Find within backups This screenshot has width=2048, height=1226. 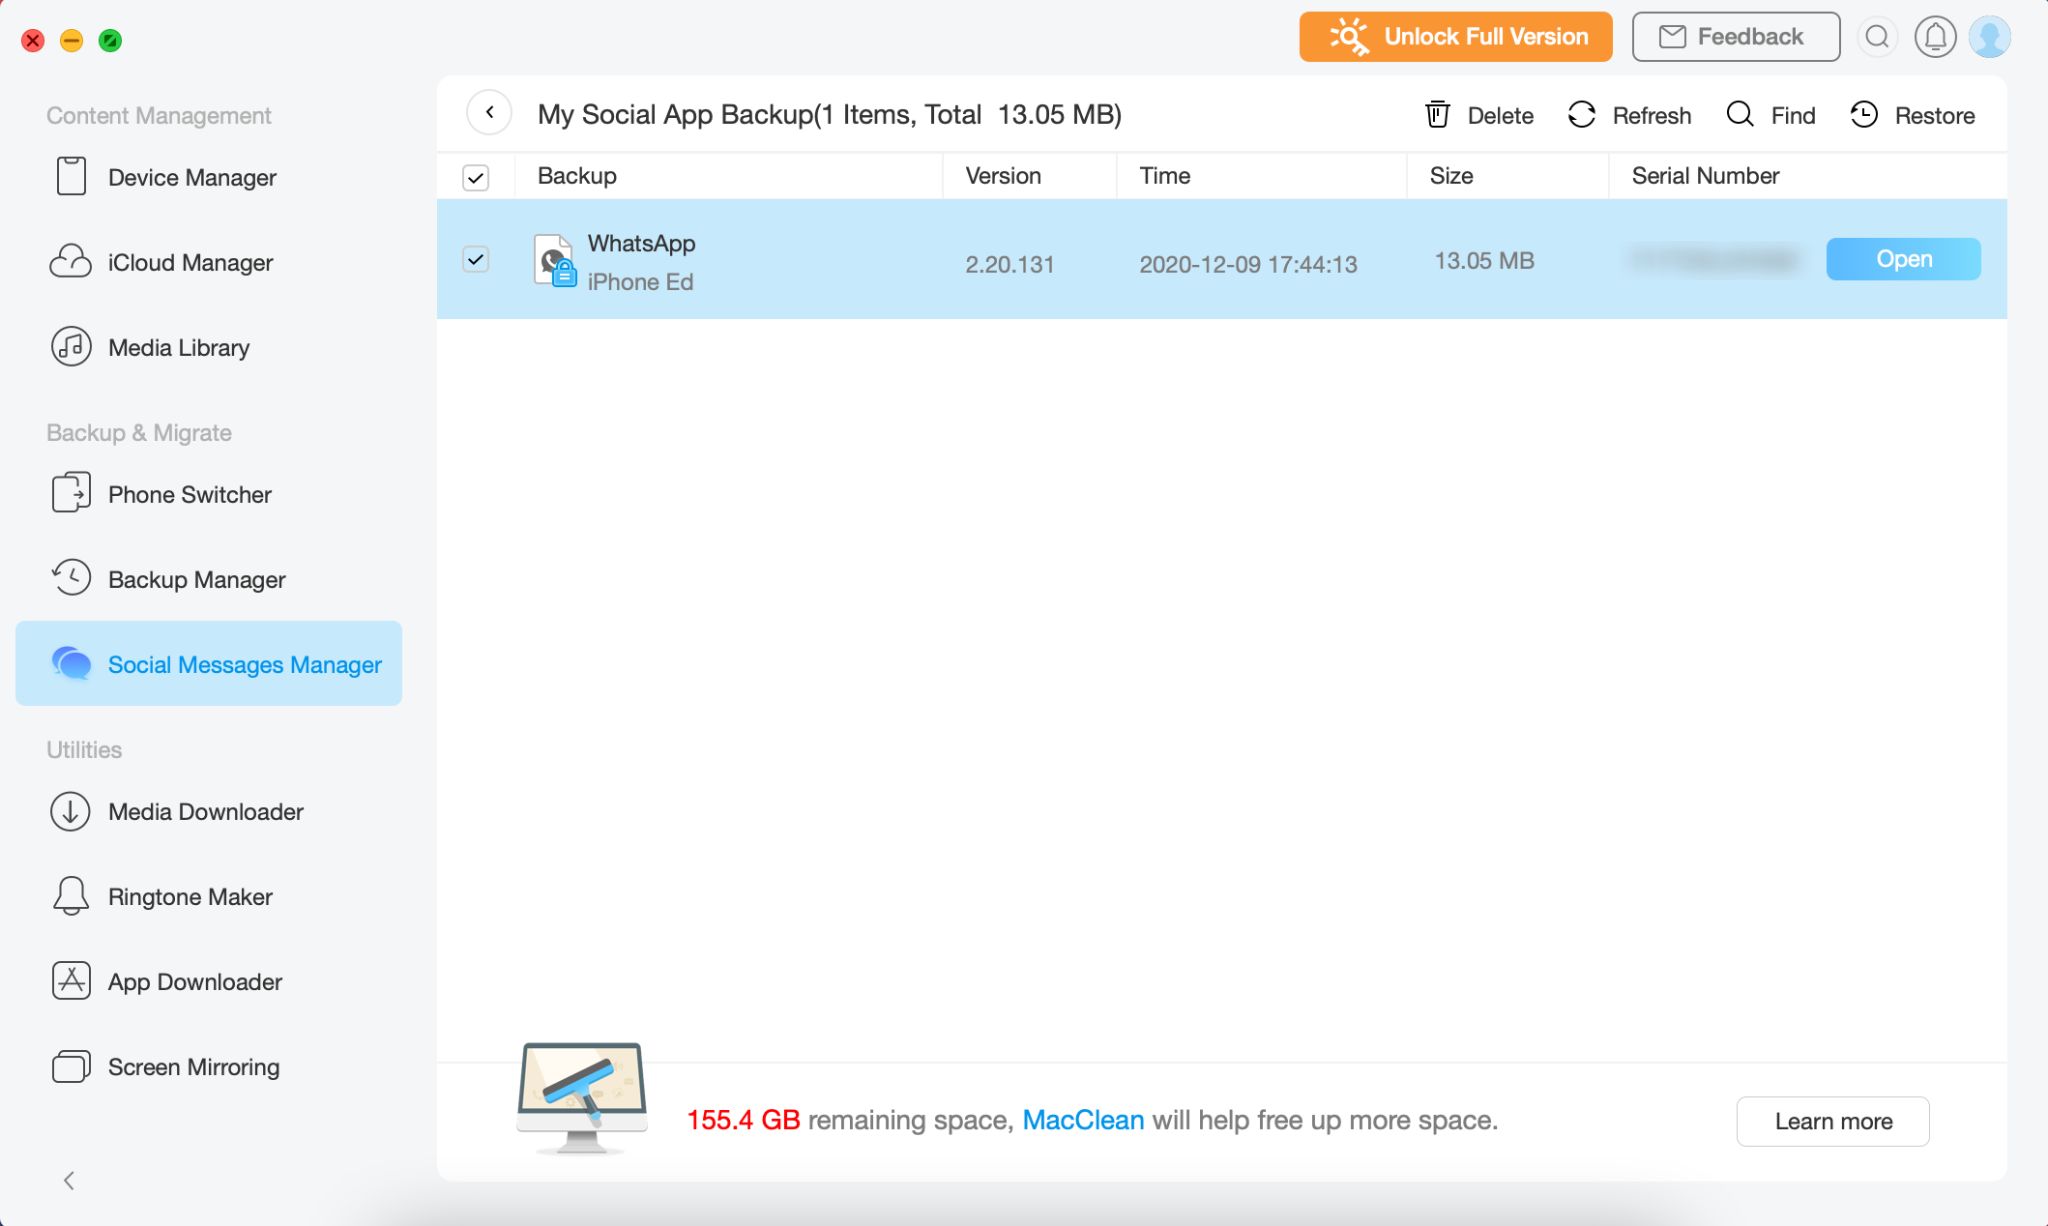click(x=1770, y=115)
